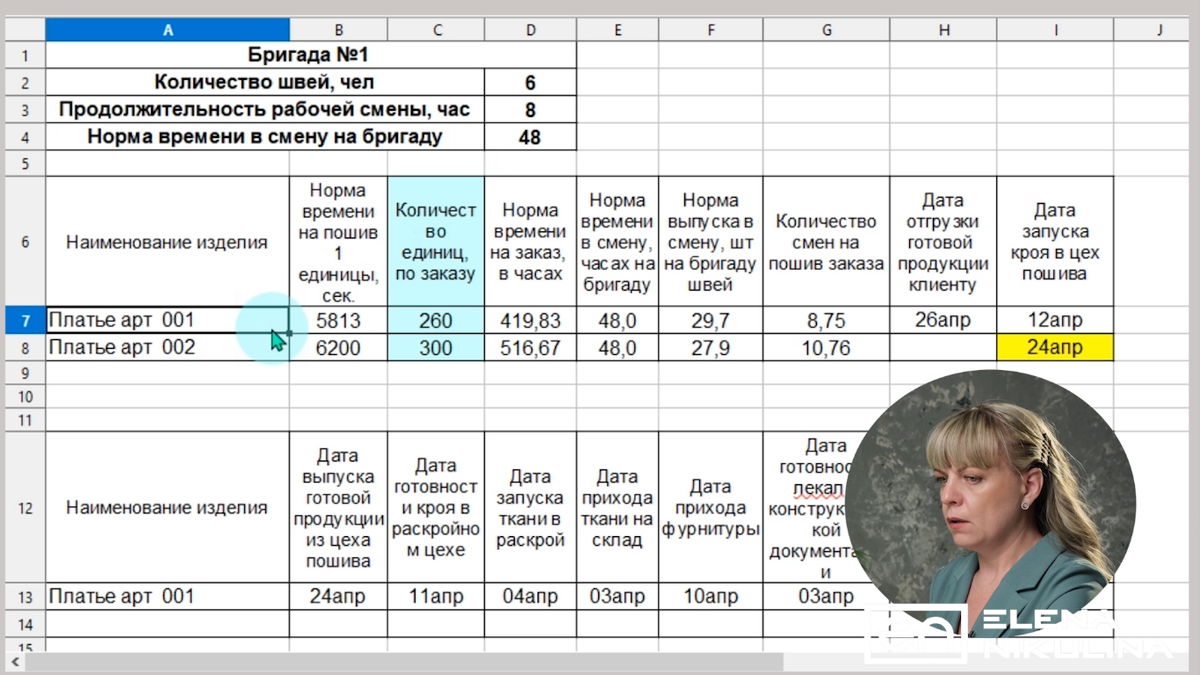The height and width of the screenshot is (675, 1200).
Task: Select column G header
Action: point(826,30)
